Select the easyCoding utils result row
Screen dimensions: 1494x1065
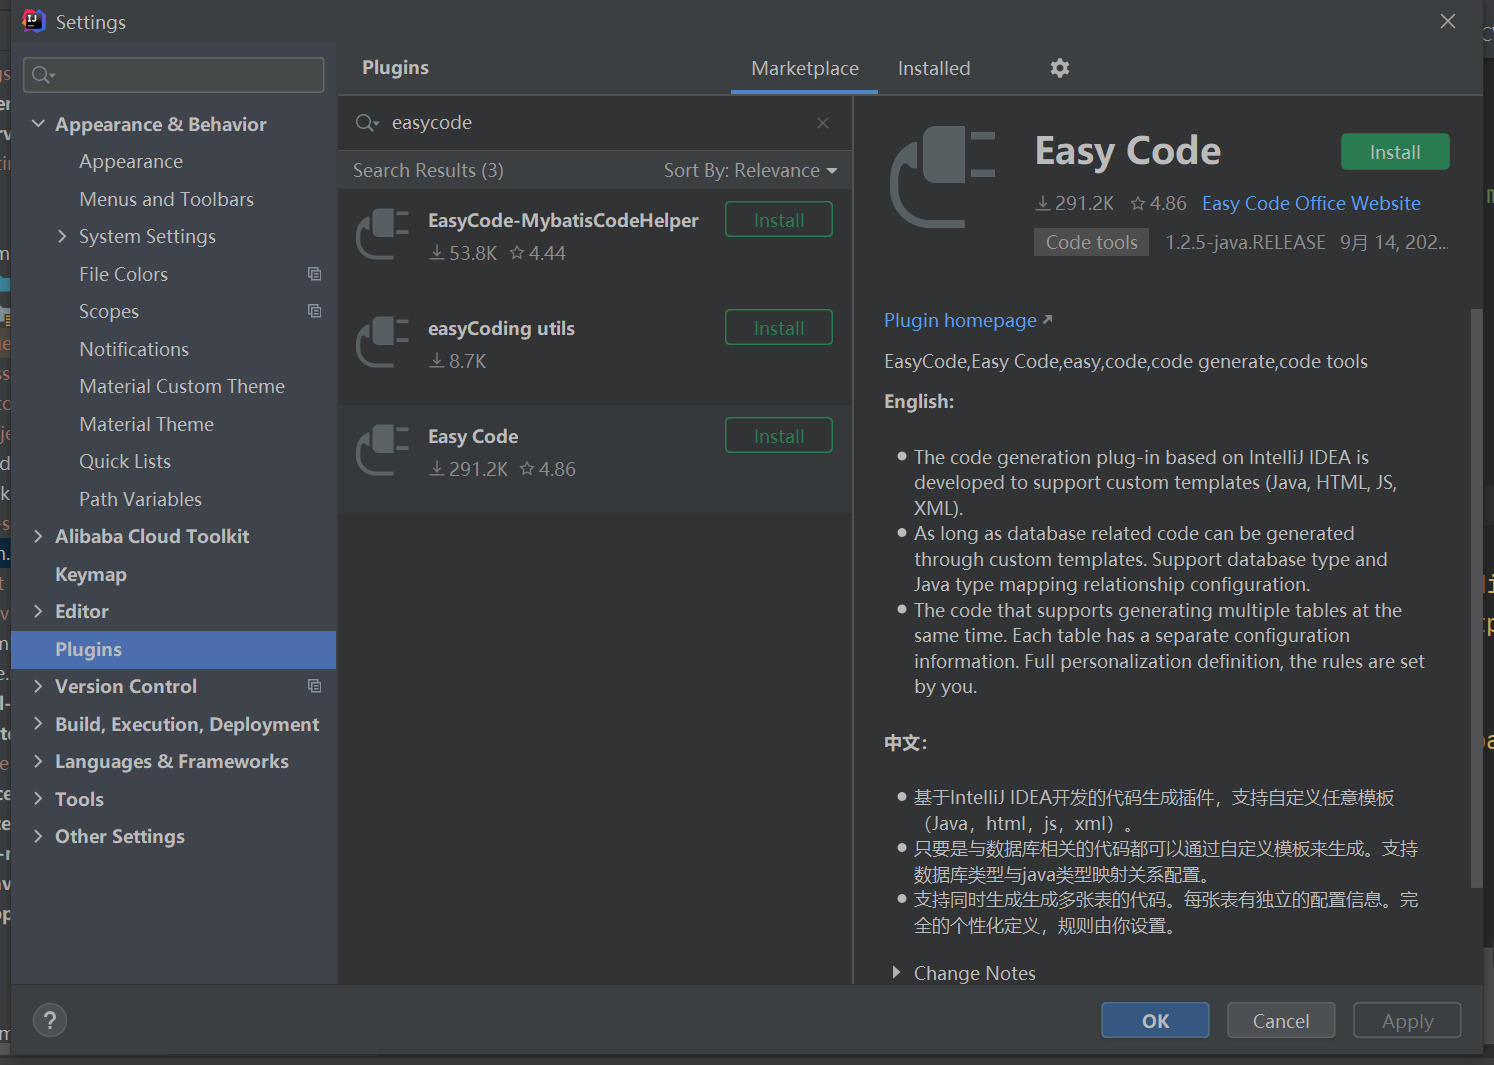tap(595, 352)
